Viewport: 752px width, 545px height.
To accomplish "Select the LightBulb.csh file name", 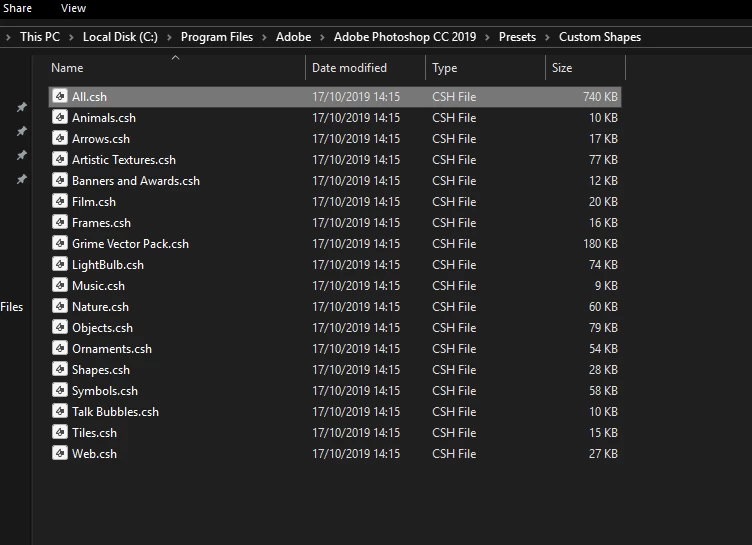I will (108, 265).
